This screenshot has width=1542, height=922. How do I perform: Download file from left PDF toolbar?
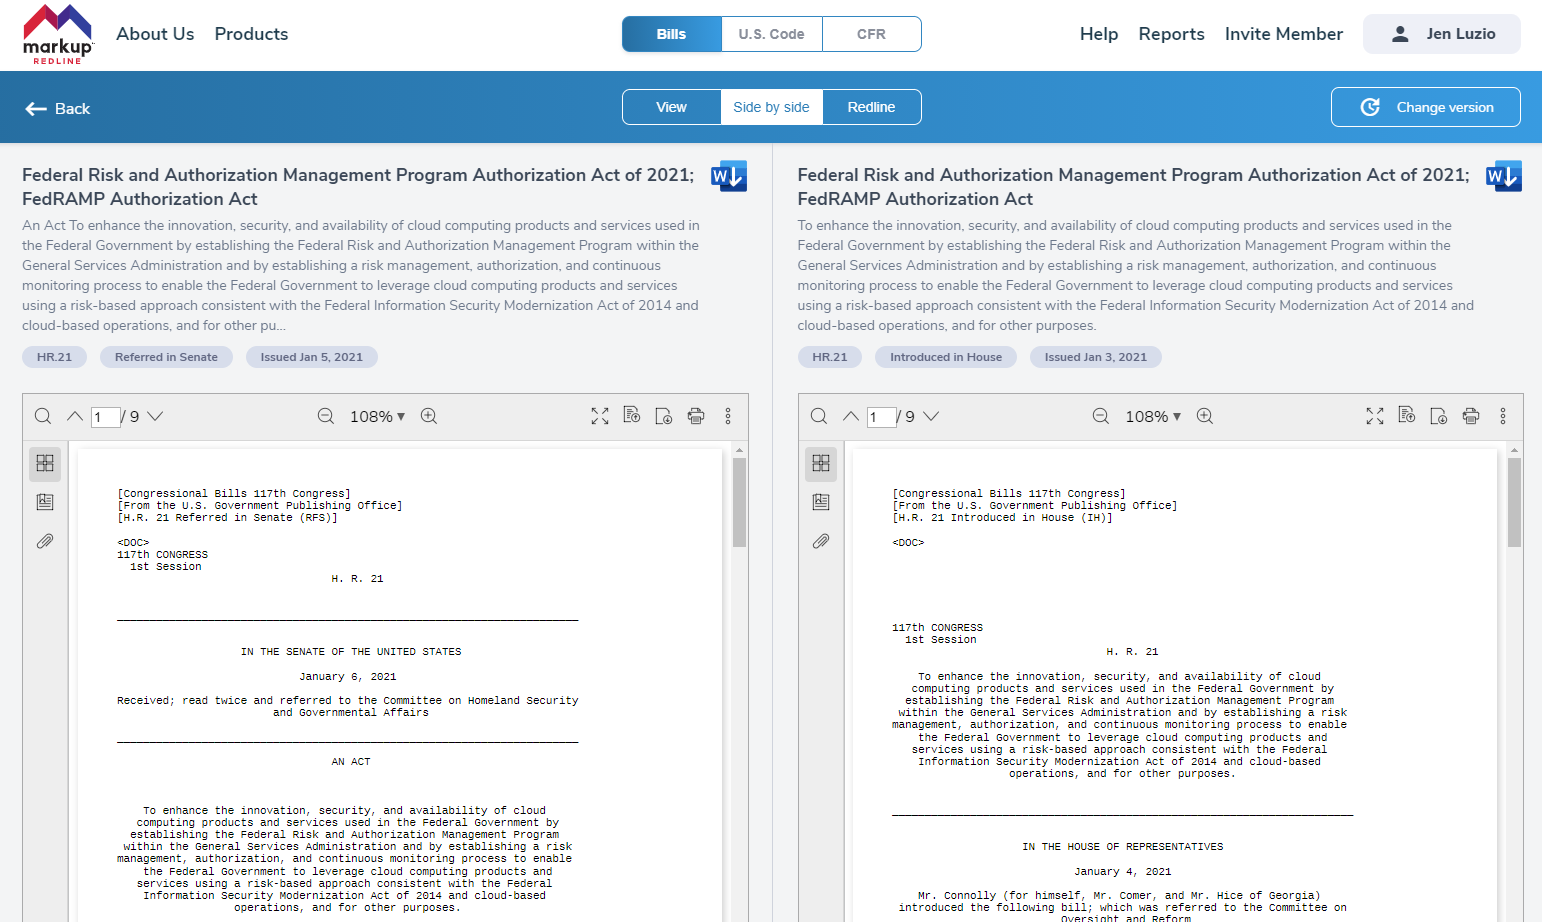coord(664,416)
